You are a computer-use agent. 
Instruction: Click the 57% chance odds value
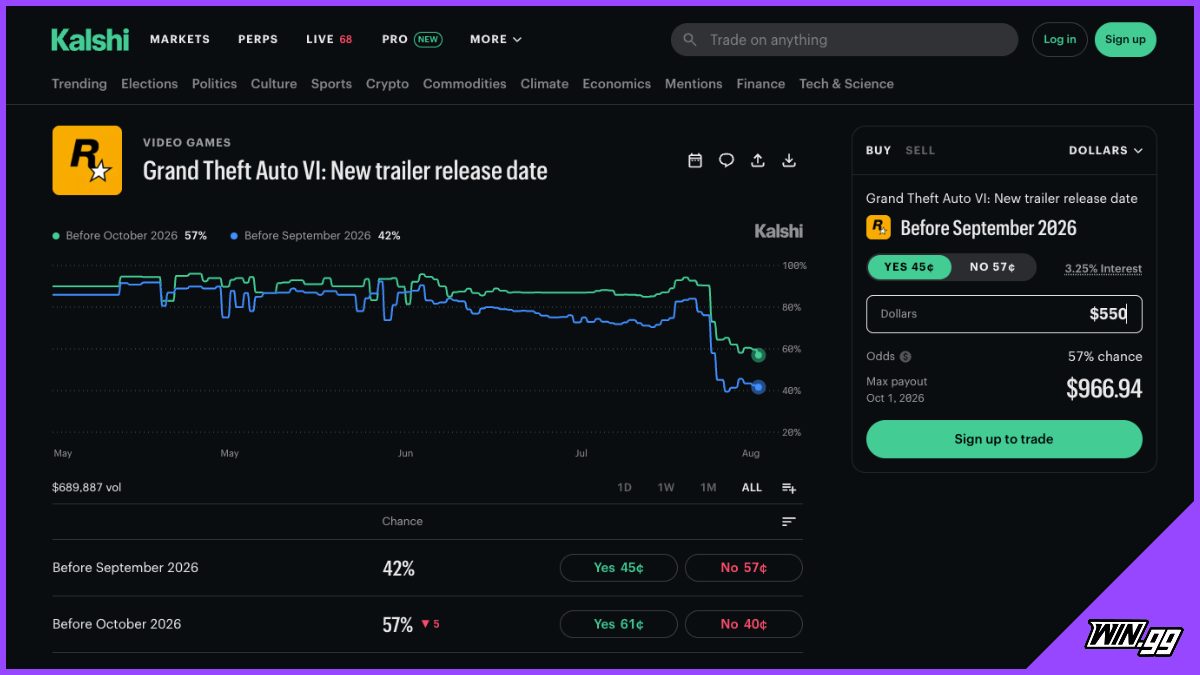(x=1105, y=357)
